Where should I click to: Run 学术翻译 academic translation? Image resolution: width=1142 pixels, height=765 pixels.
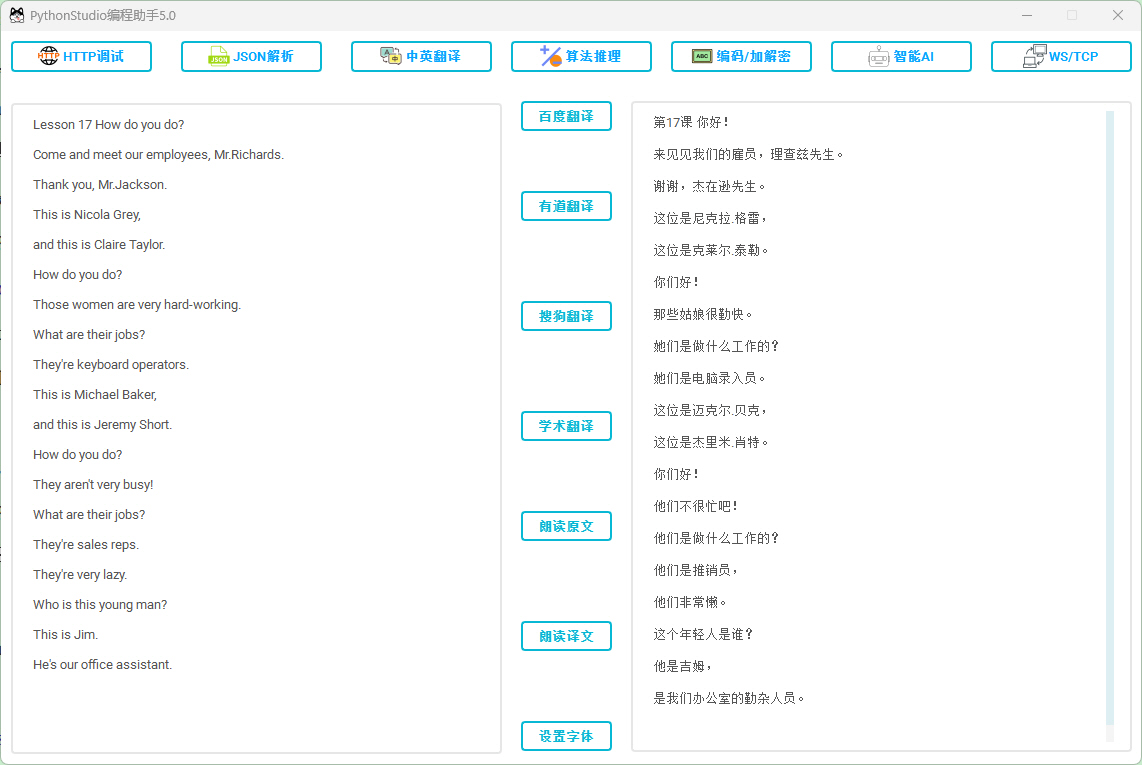[566, 426]
